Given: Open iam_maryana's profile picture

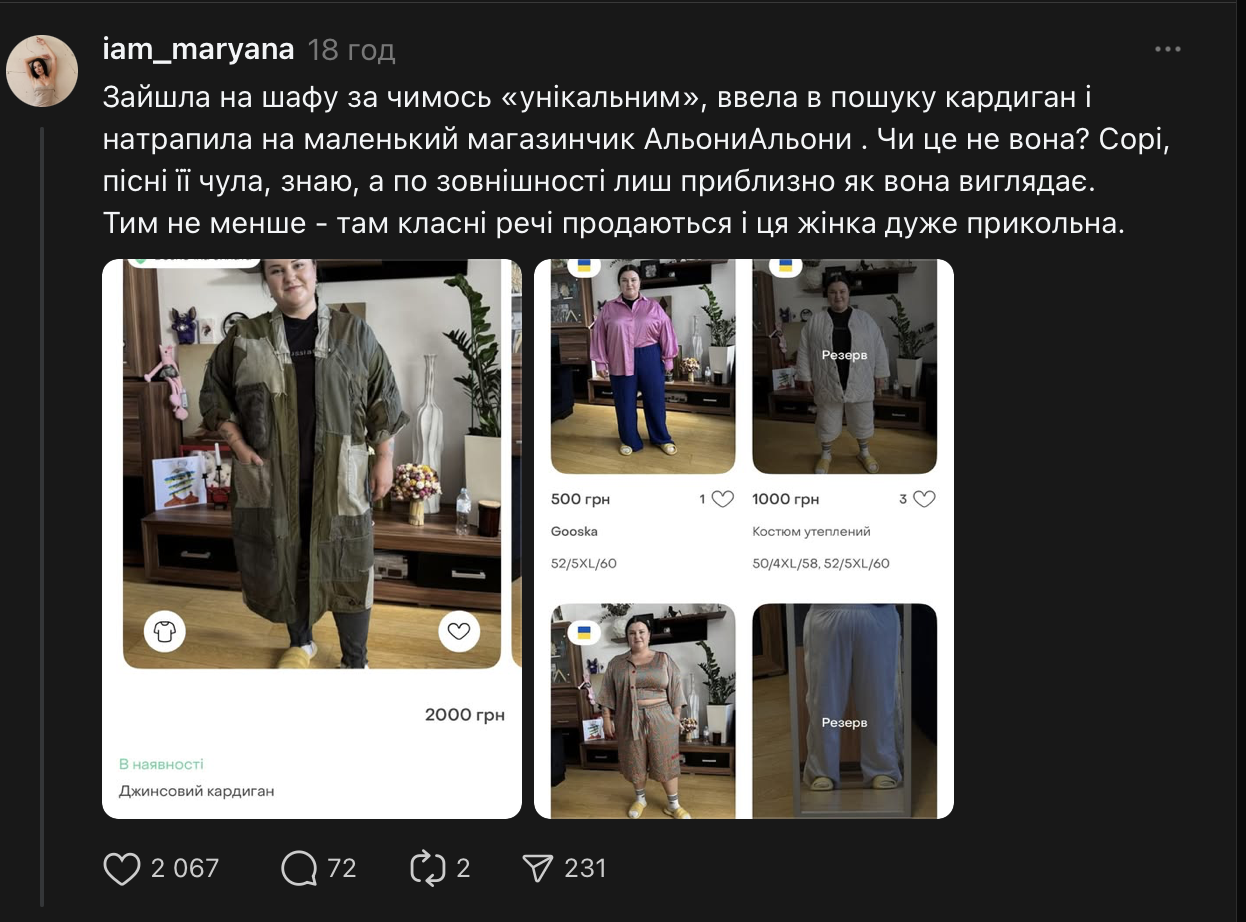Looking at the screenshot, I should pyautogui.click(x=42, y=71).
